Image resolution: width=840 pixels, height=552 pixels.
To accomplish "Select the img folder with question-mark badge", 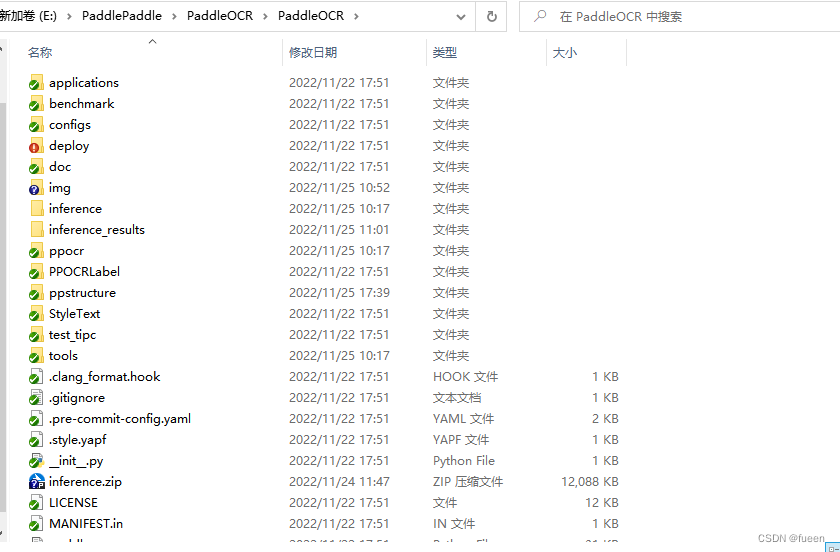I will coord(36,188).
